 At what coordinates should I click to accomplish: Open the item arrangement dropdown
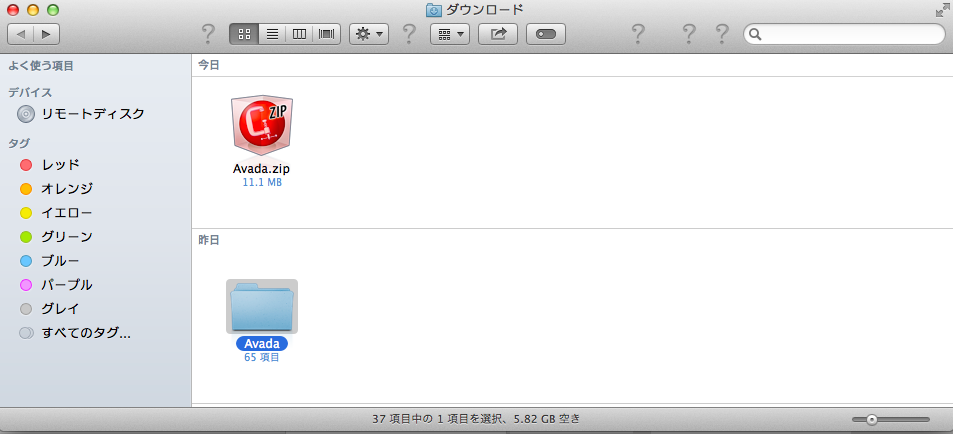coord(450,34)
